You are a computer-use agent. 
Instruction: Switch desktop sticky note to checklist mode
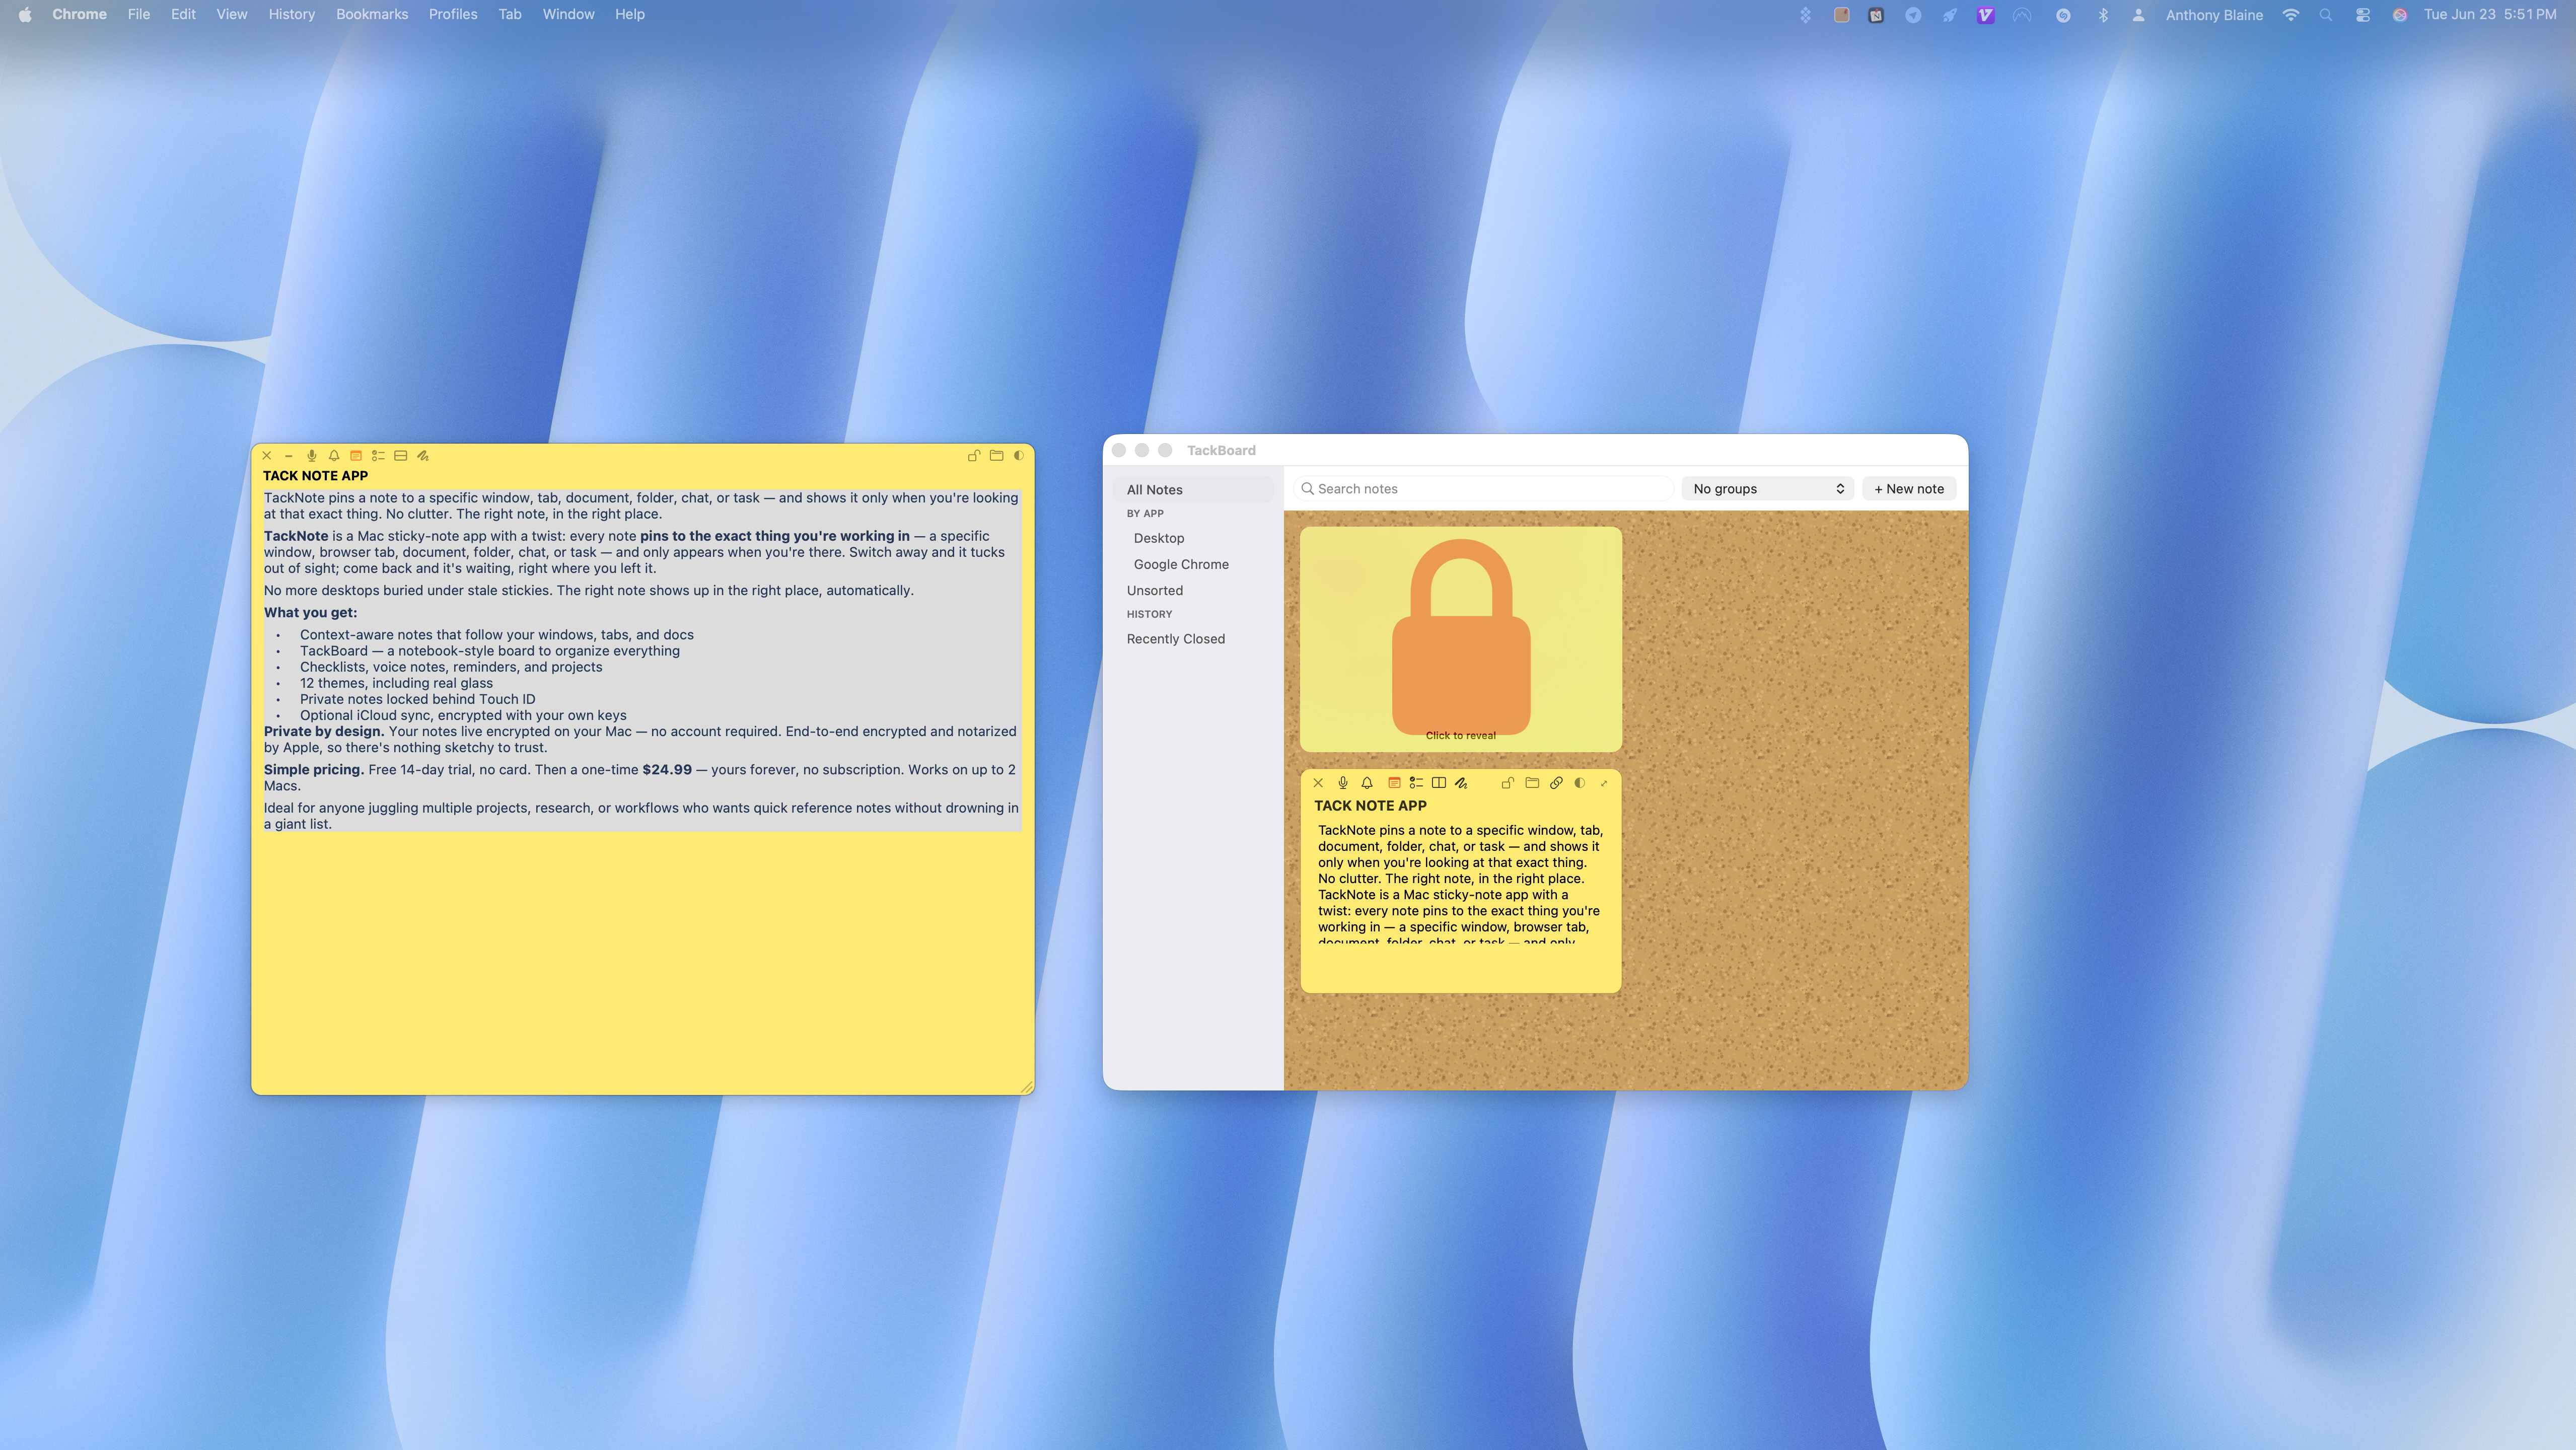(378, 456)
